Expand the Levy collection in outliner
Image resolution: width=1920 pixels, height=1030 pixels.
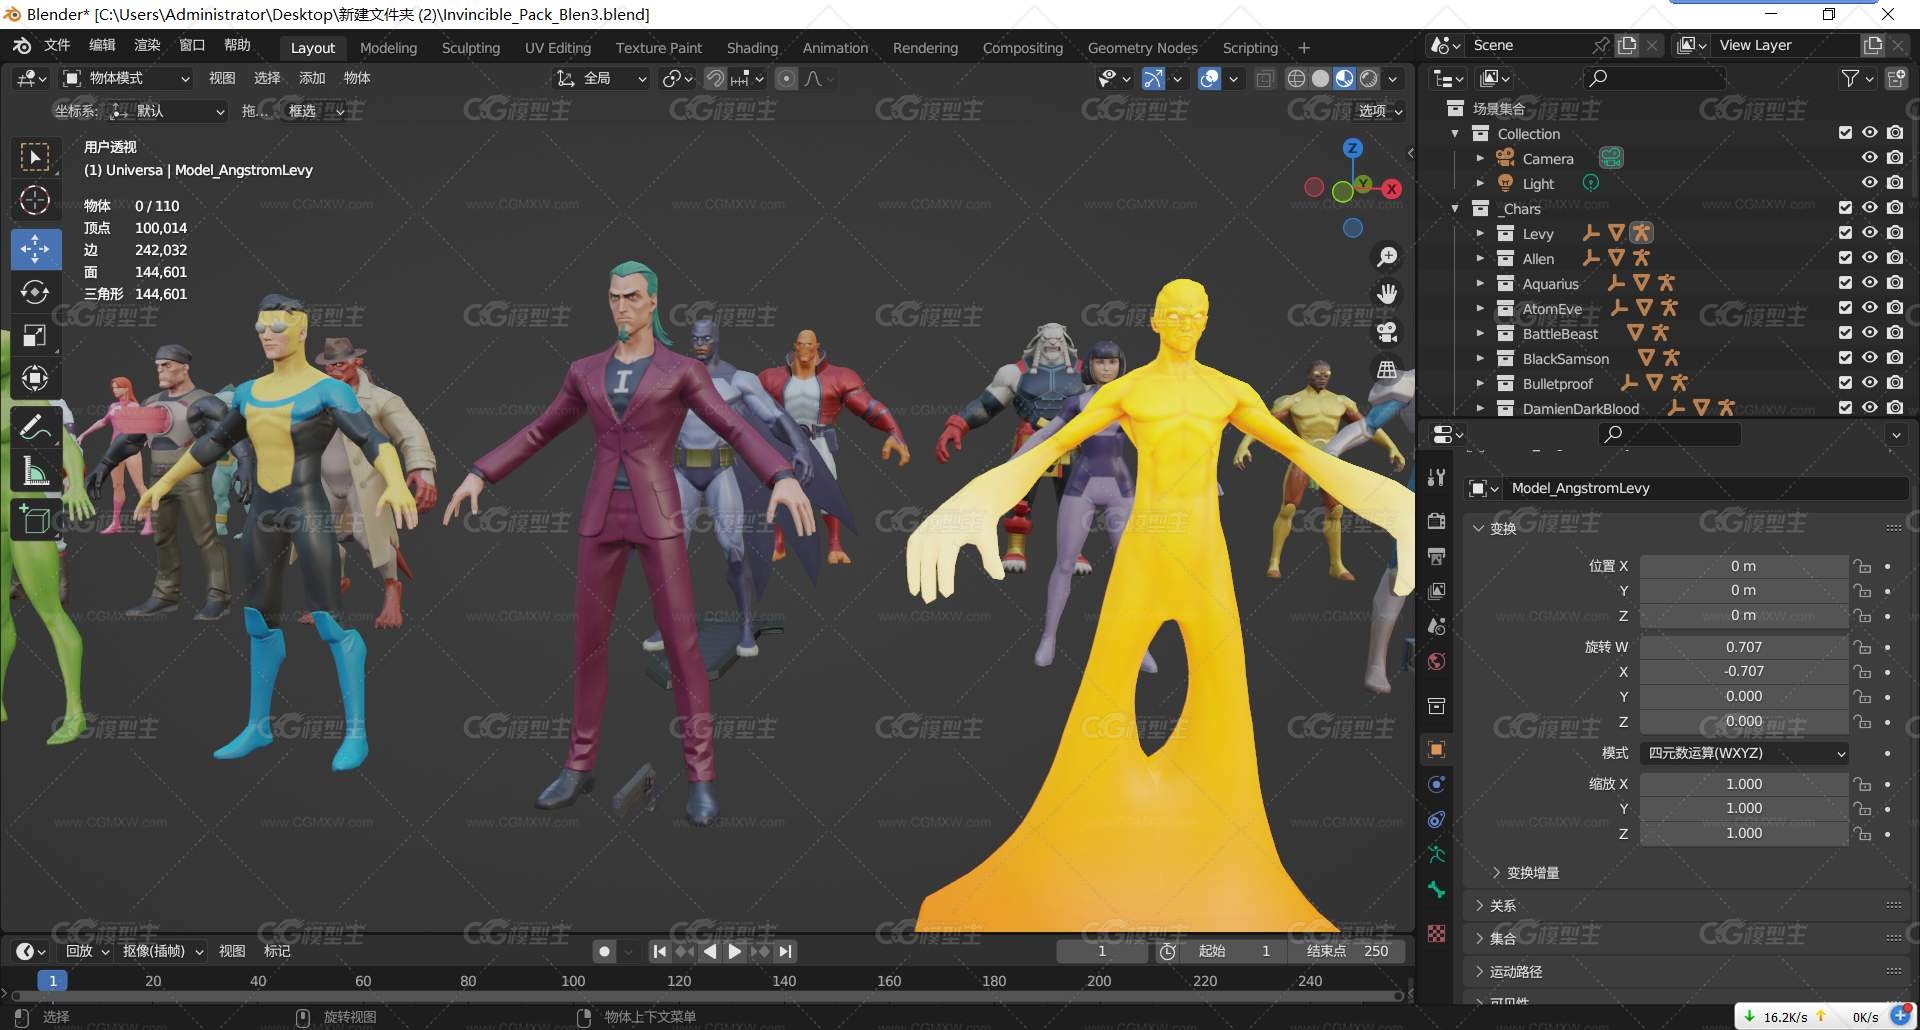point(1480,233)
